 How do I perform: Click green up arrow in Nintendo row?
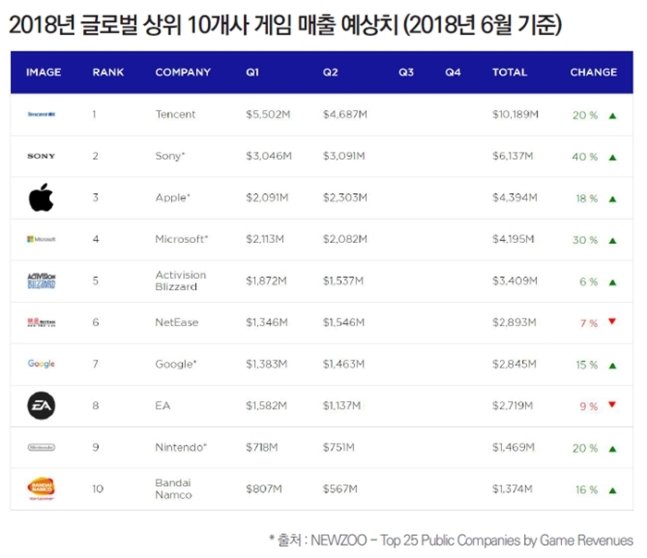click(613, 449)
